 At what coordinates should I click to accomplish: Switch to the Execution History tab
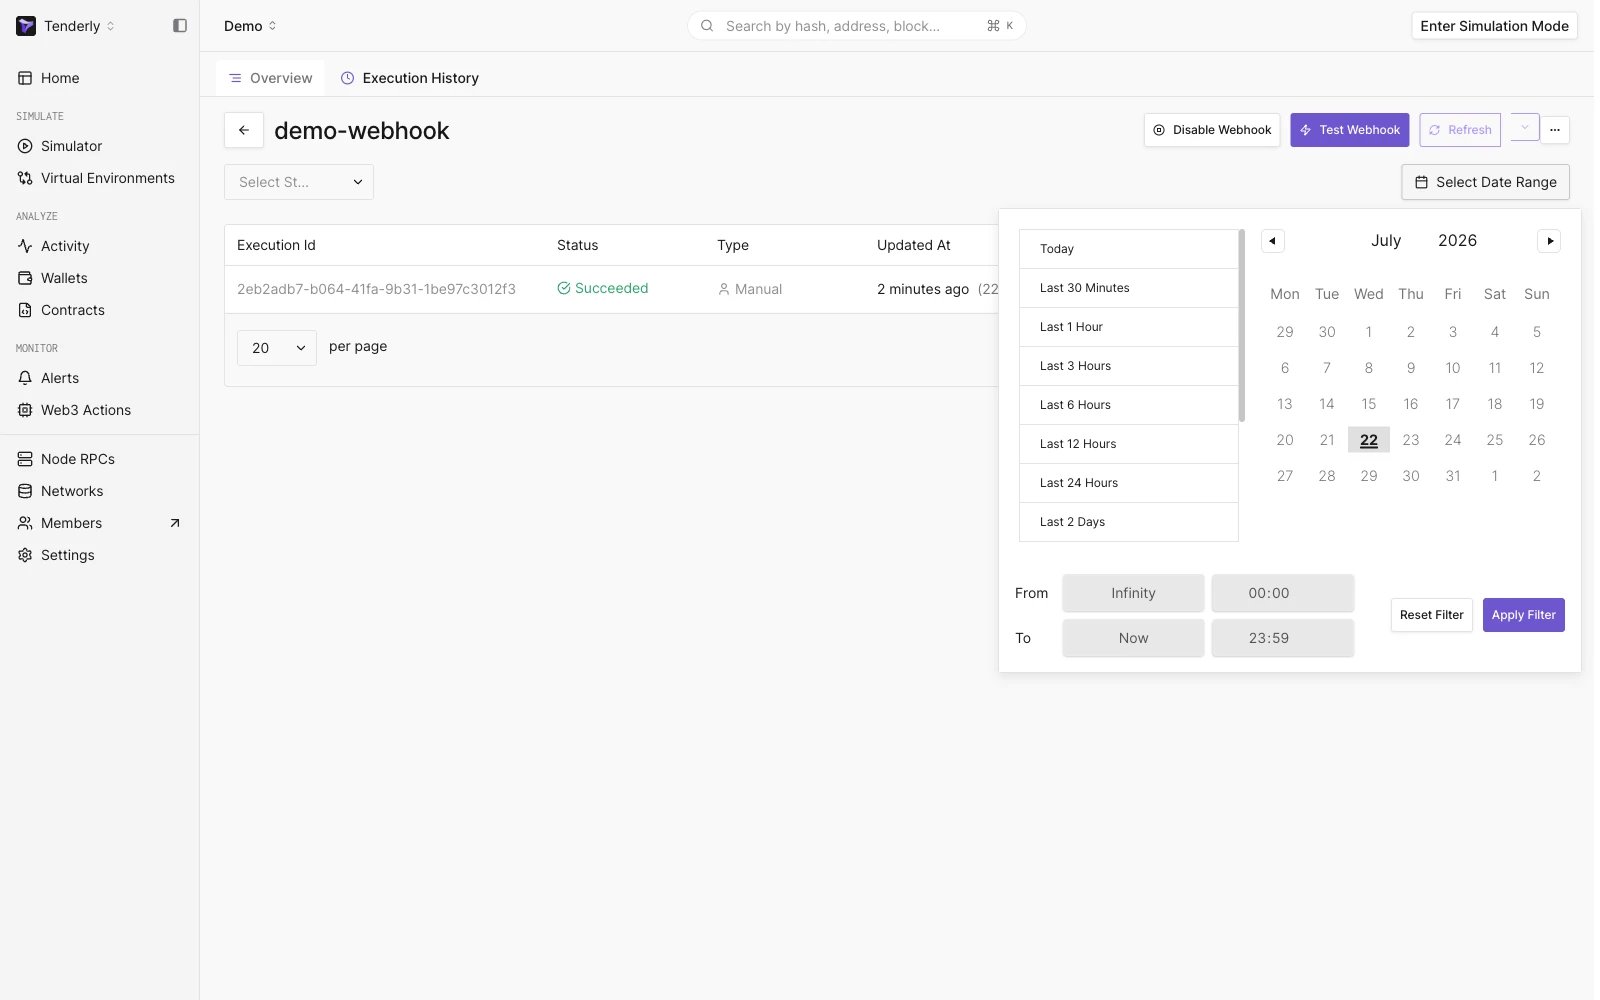pyautogui.click(x=410, y=78)
